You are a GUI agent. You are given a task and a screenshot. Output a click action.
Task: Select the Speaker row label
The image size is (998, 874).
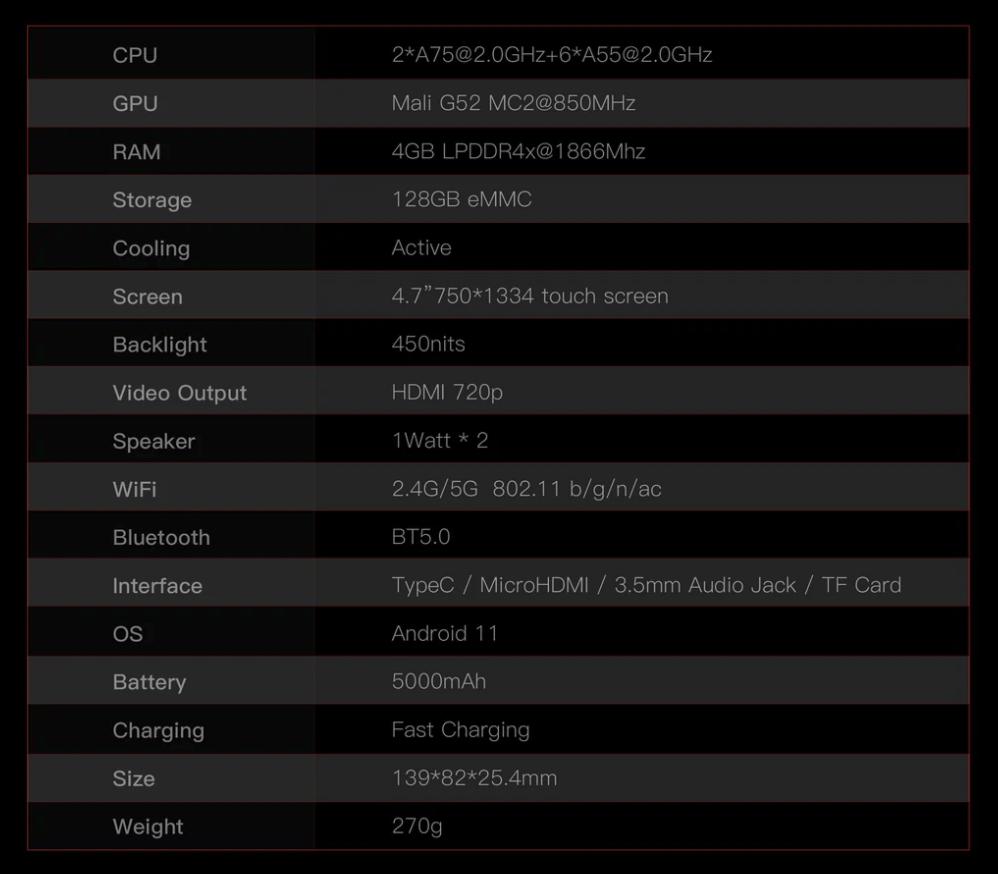click(x=154, y=441)
